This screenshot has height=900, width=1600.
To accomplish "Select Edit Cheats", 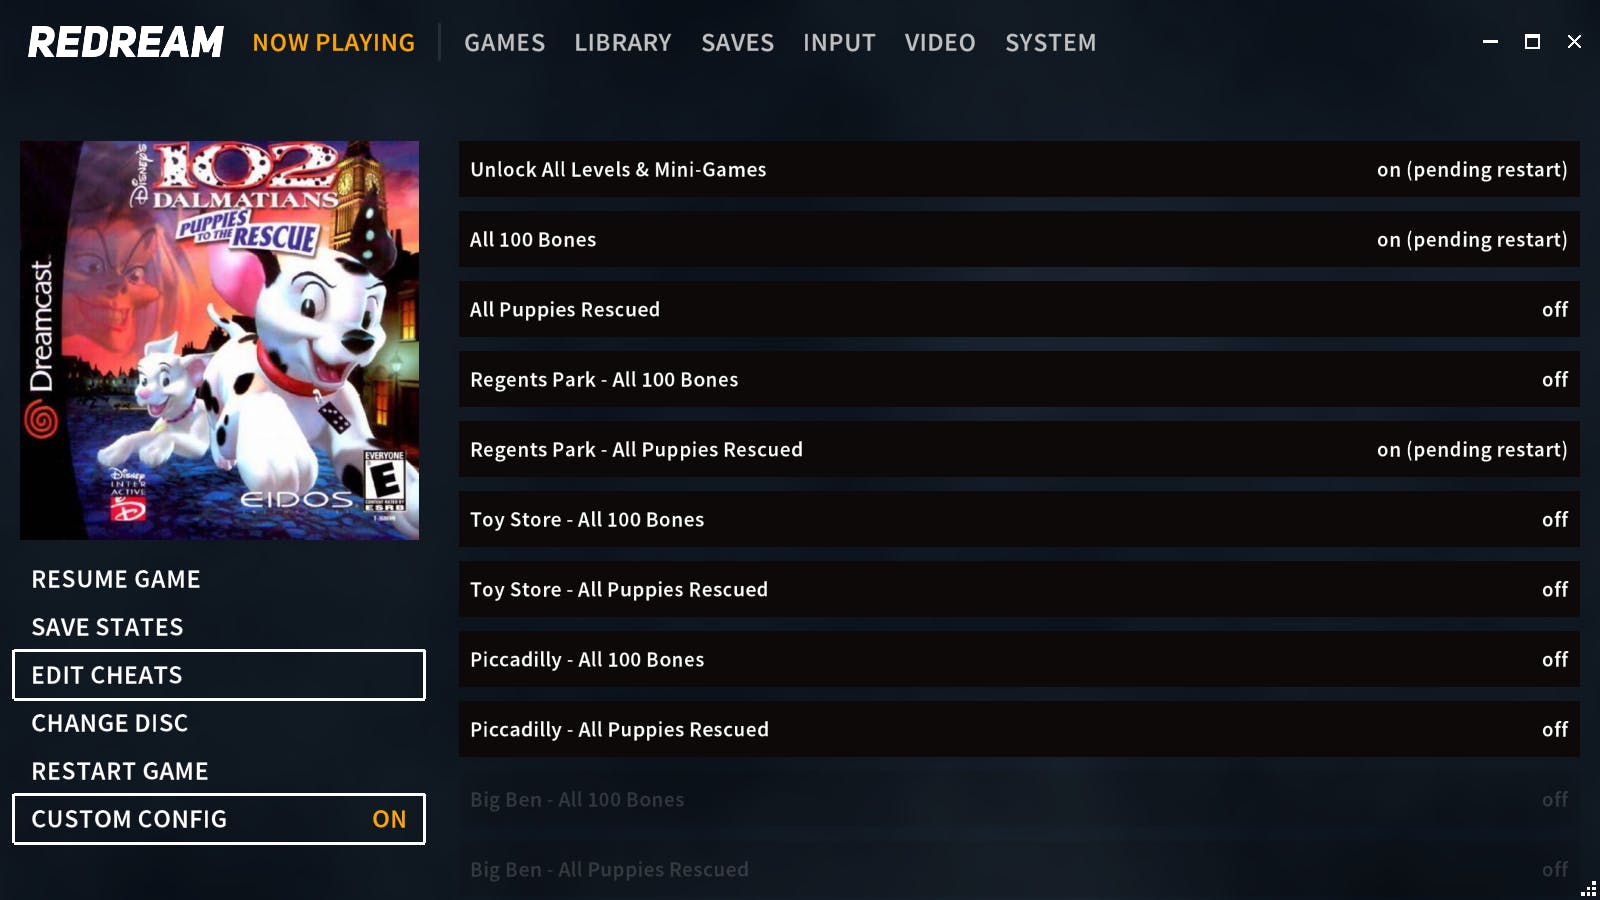I will coord(219,675).
